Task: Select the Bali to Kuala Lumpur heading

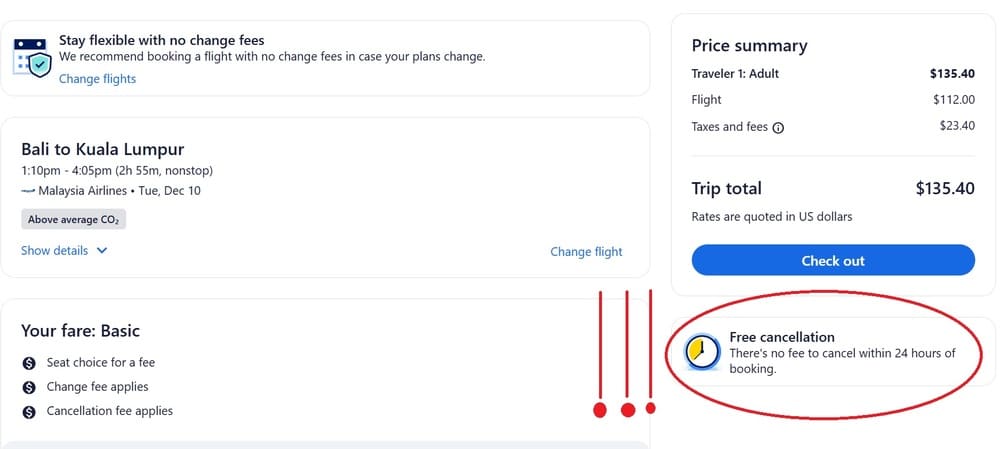Action: (103, 149)
